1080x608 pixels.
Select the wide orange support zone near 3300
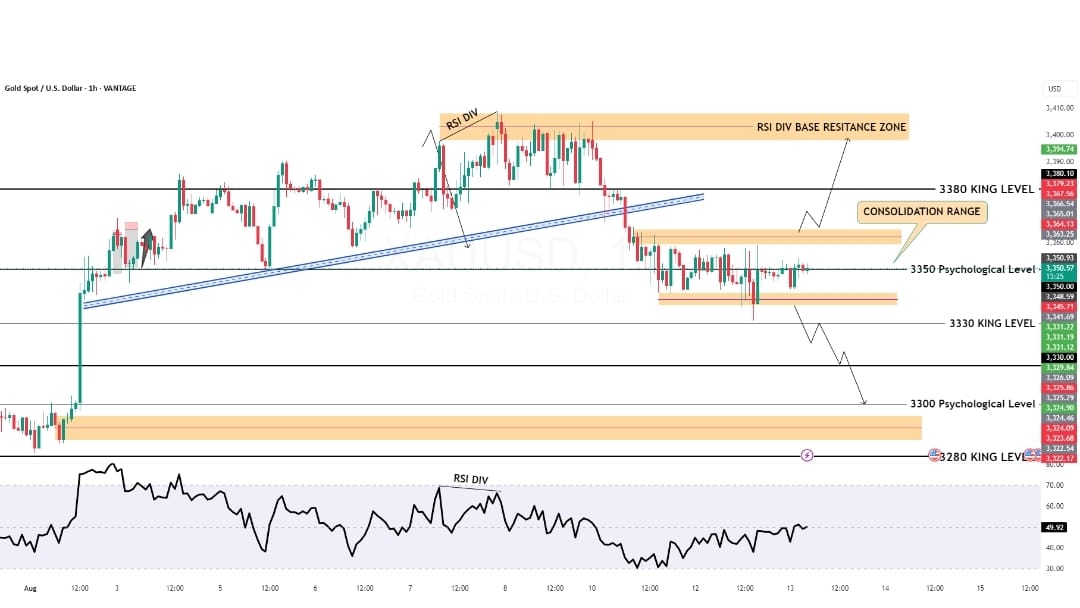pos(488,428)
